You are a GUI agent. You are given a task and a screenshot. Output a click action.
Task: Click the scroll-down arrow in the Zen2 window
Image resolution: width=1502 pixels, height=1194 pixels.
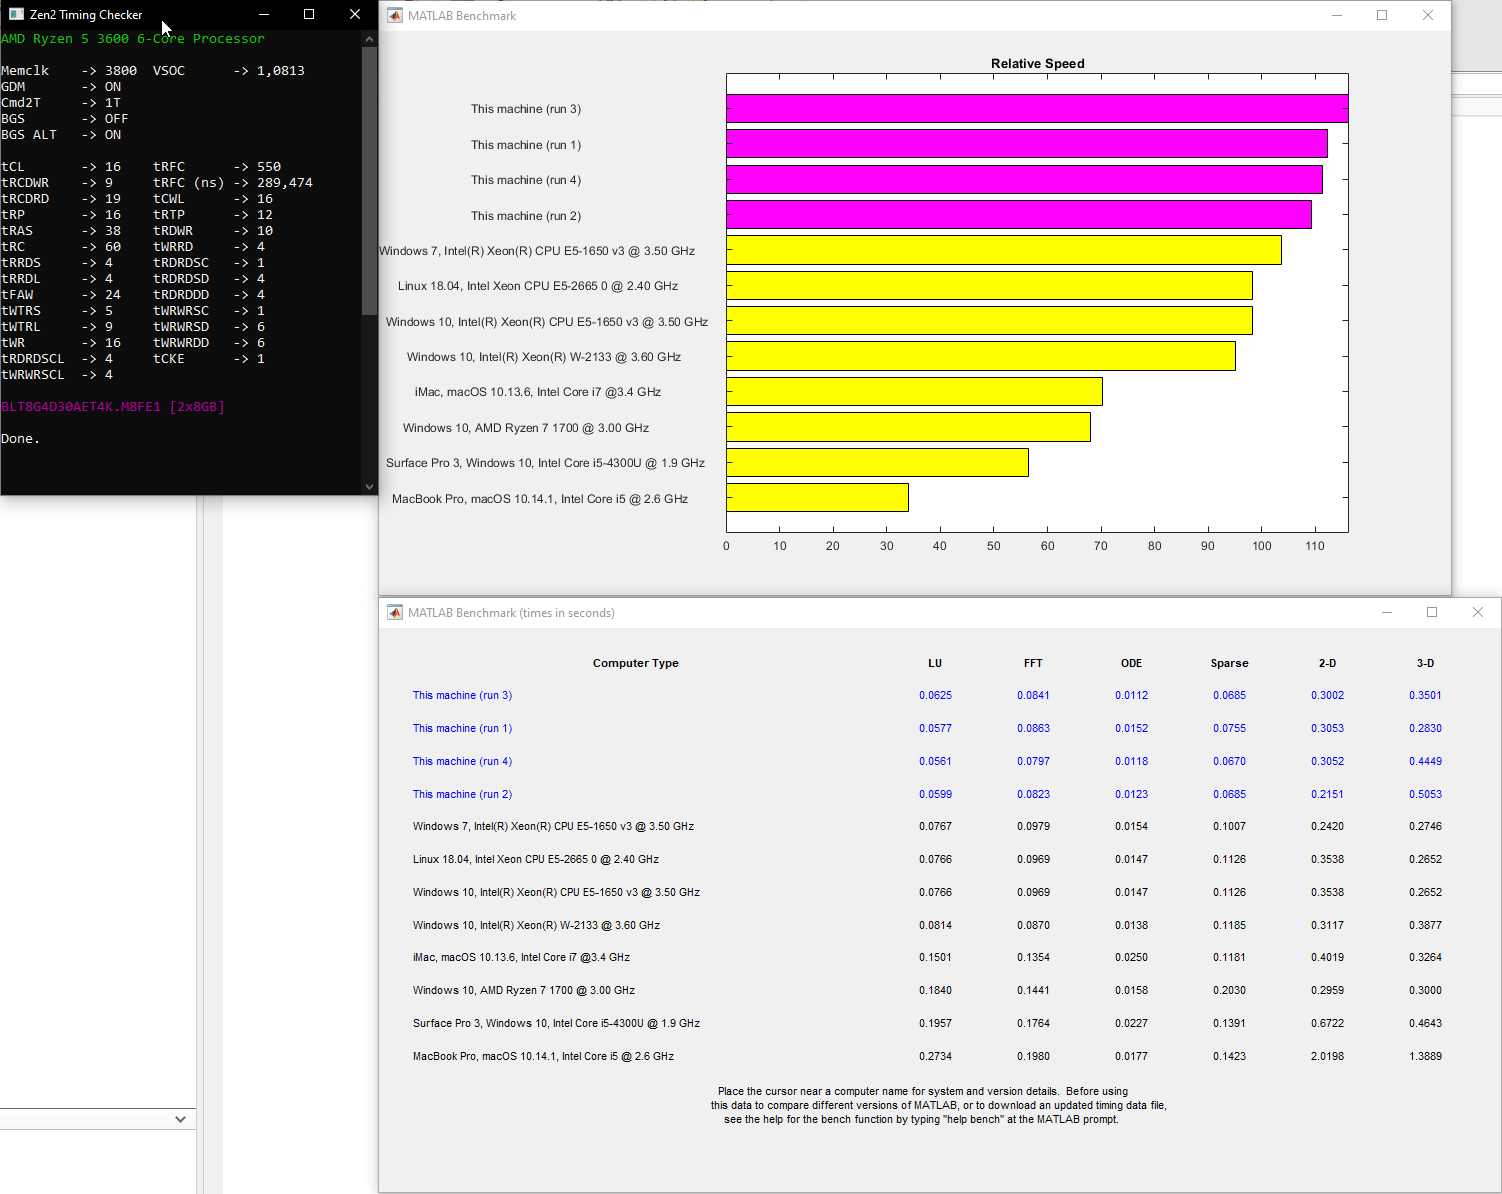[x=369, y=486]
